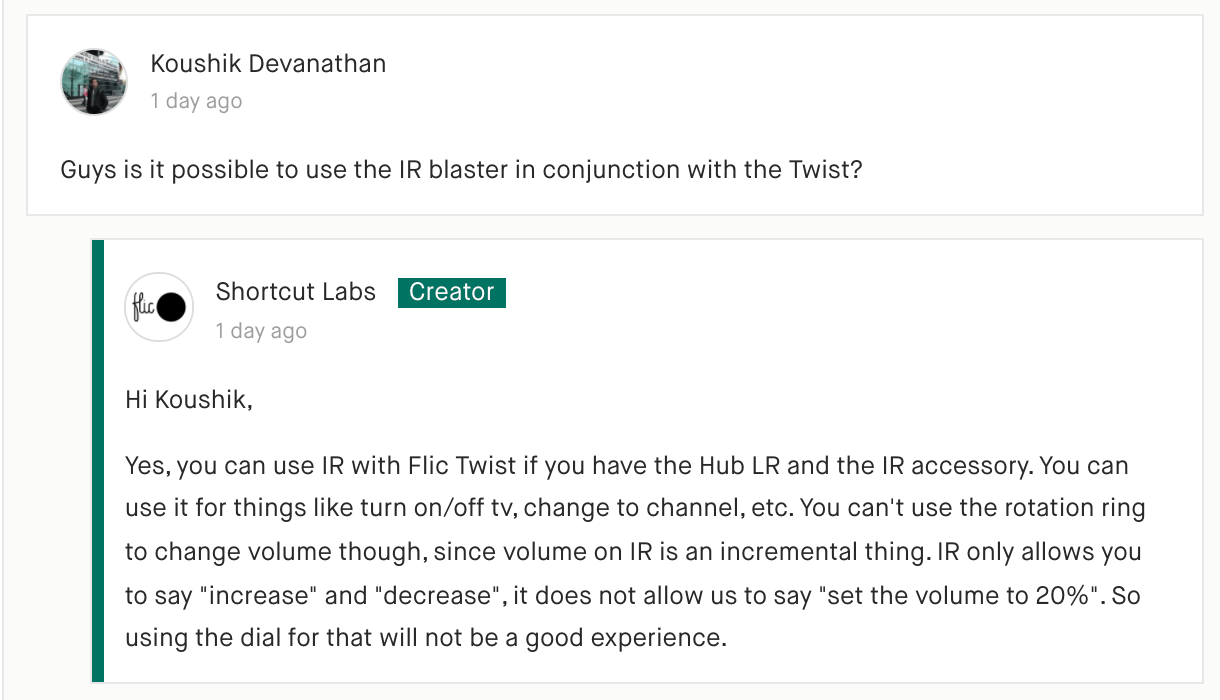Click the green Creator badge
Screen dimensions: 1220x700
(x=452, y=292)
